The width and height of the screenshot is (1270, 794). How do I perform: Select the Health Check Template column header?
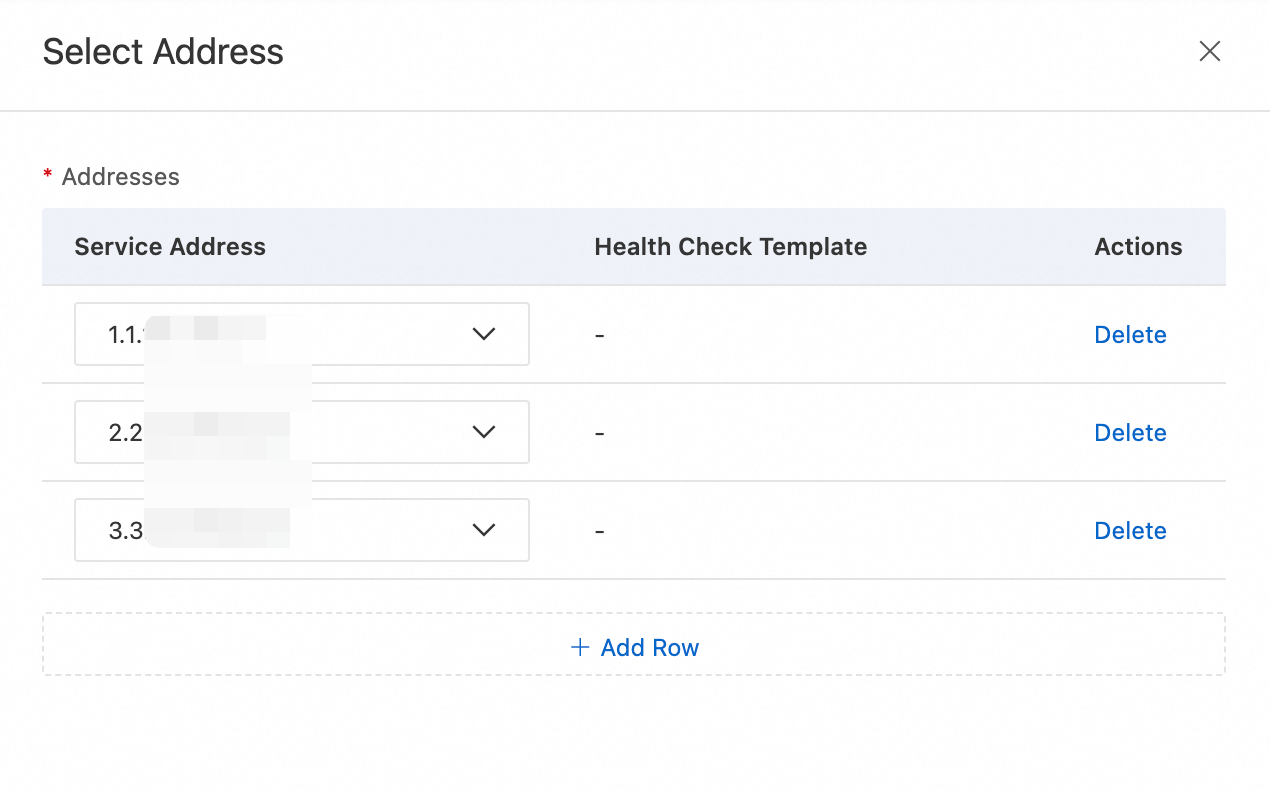point(730,247)
